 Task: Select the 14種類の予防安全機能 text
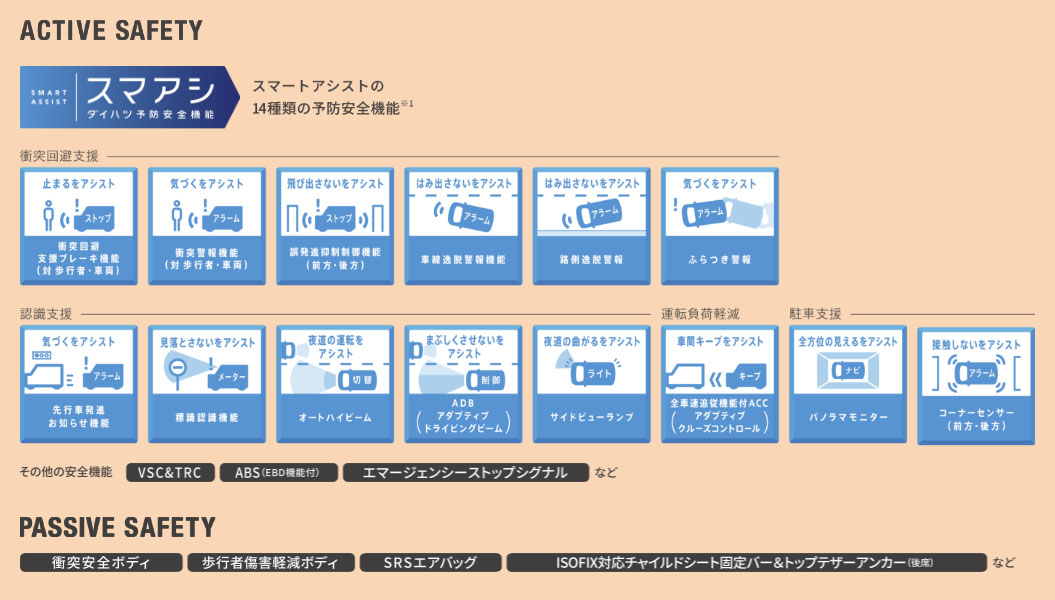[326, 108]
